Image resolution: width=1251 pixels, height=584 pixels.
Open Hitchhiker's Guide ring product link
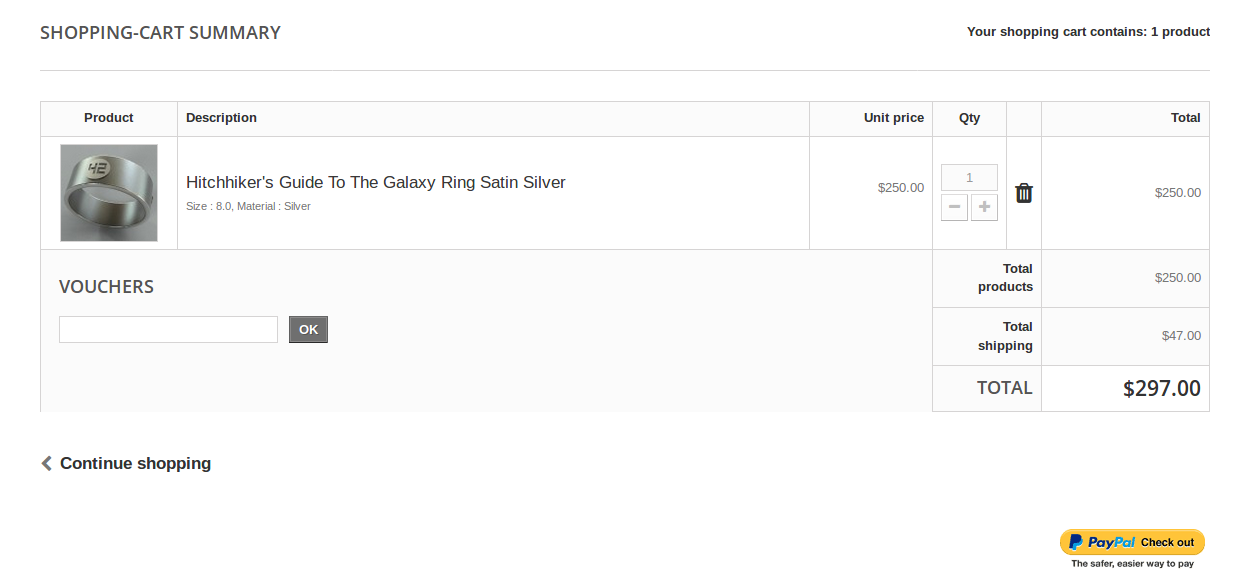point(375,182)
